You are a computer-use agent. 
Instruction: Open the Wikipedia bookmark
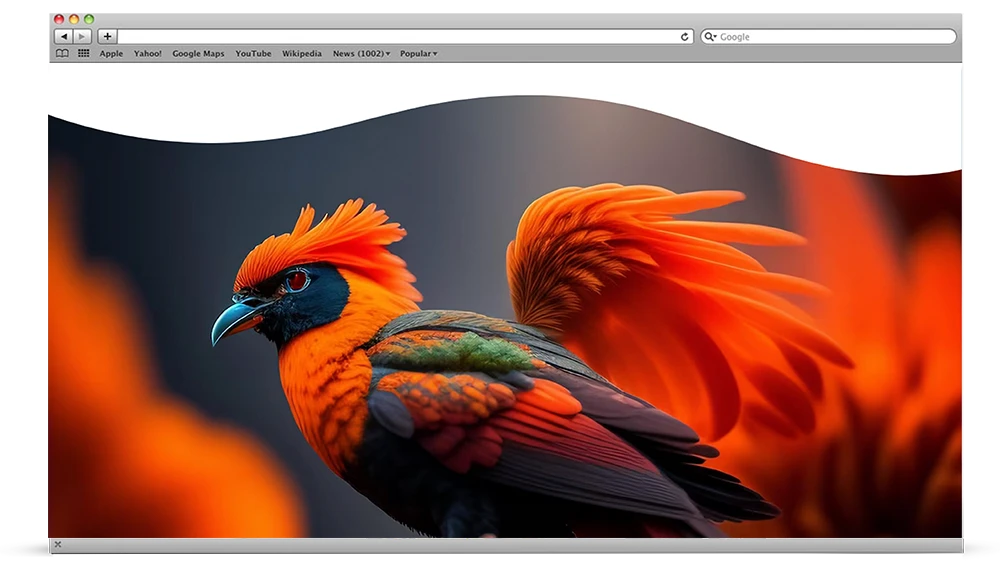(x=302, y=54)
